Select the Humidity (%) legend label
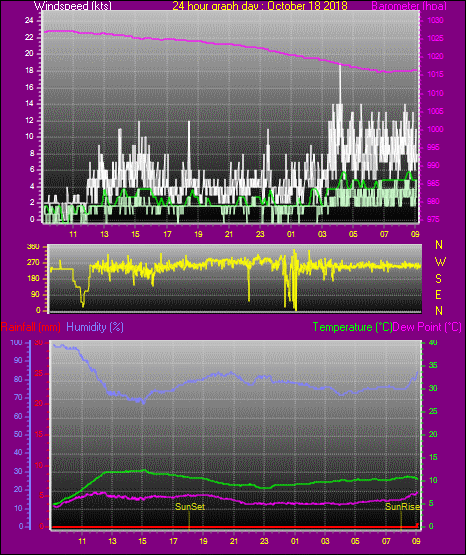Viewport: 466px width, 555px height. (95, 327)
